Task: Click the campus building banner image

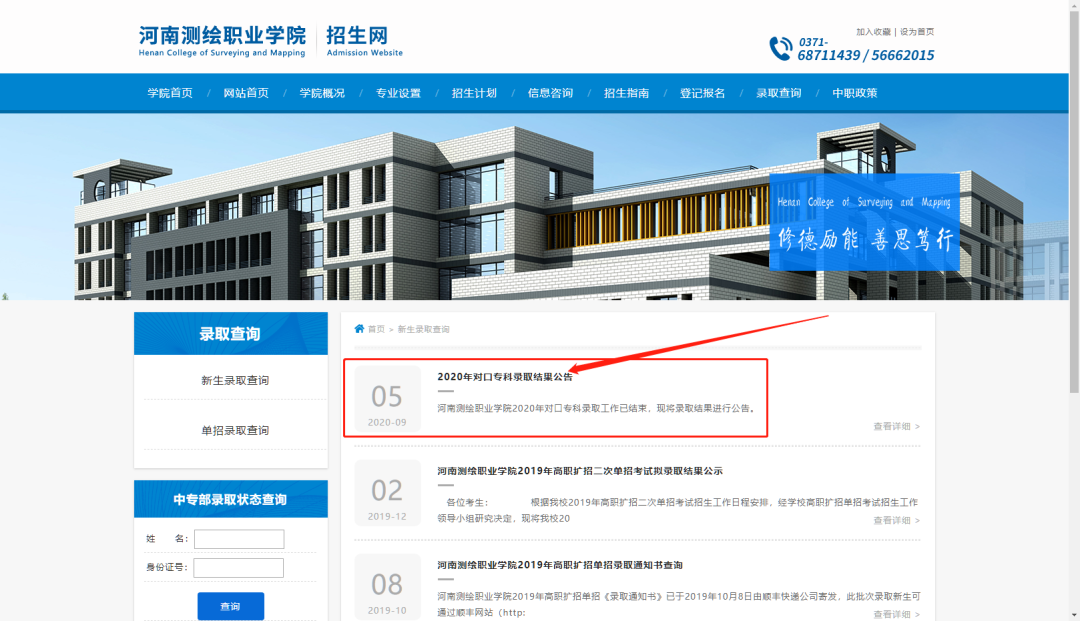Action: [x=534, y=207]
